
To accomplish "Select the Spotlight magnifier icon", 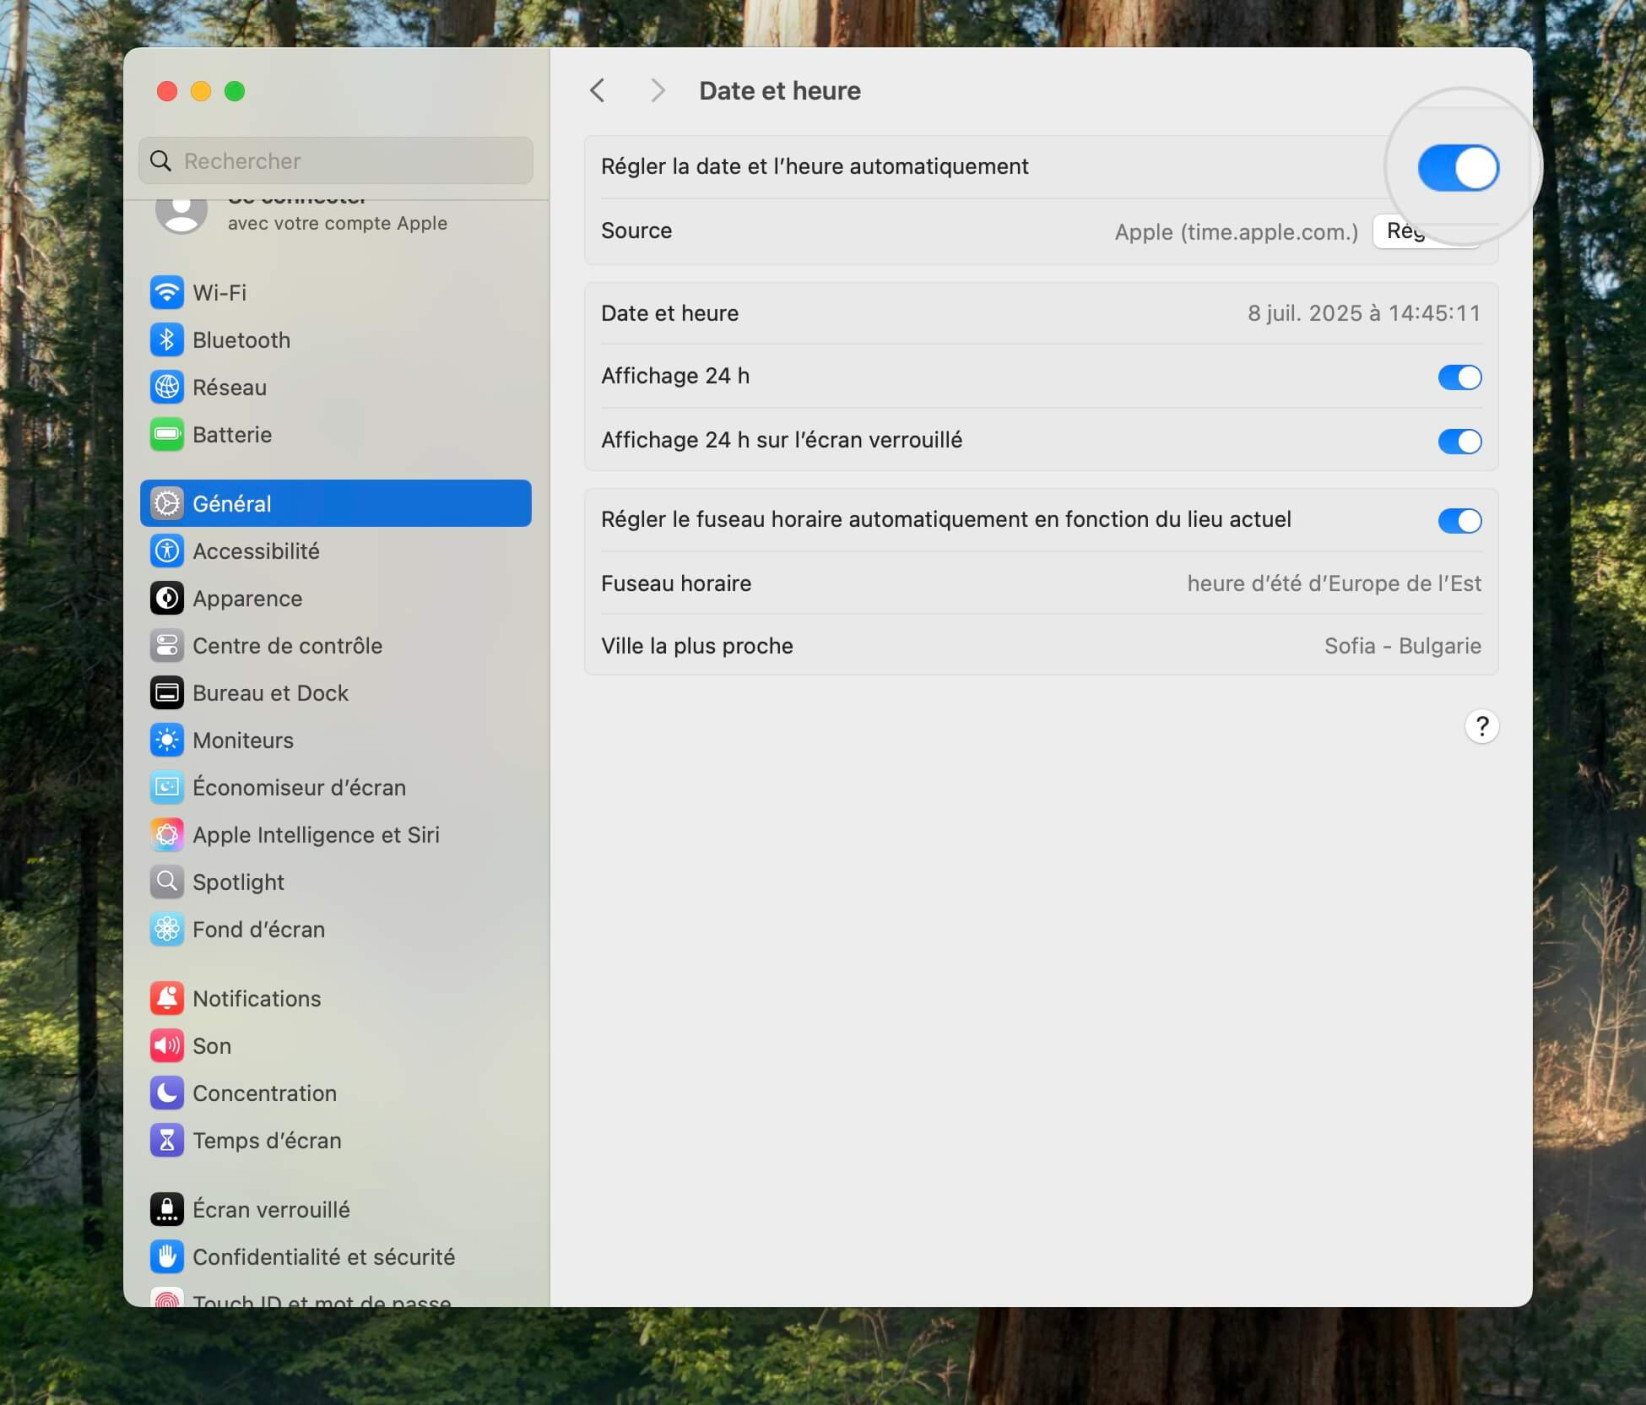I will pos(167,882).
